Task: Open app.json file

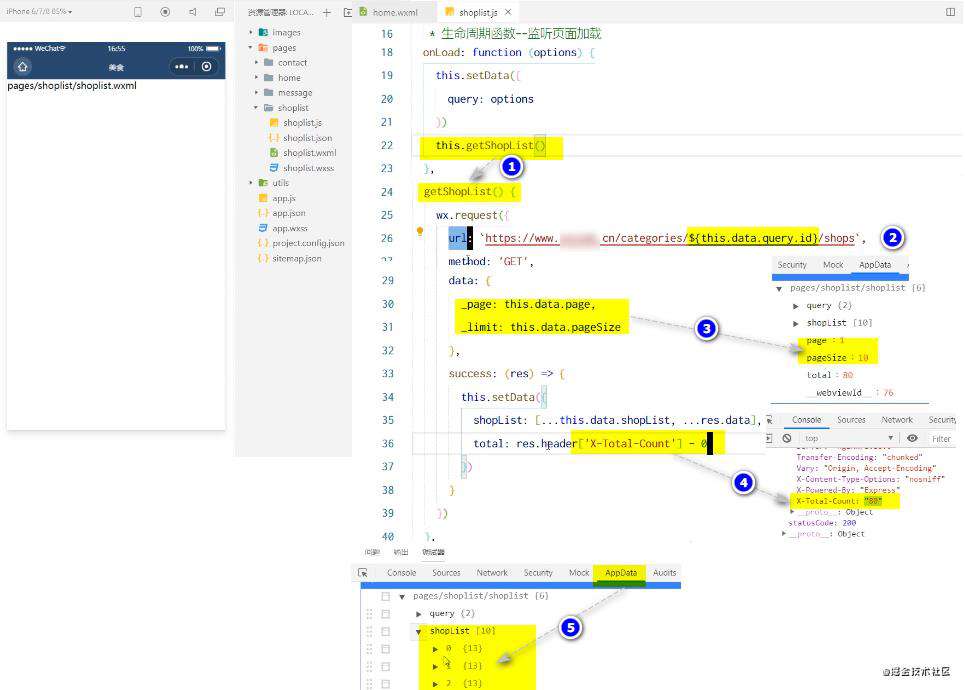Action: (x=289, y=213)
